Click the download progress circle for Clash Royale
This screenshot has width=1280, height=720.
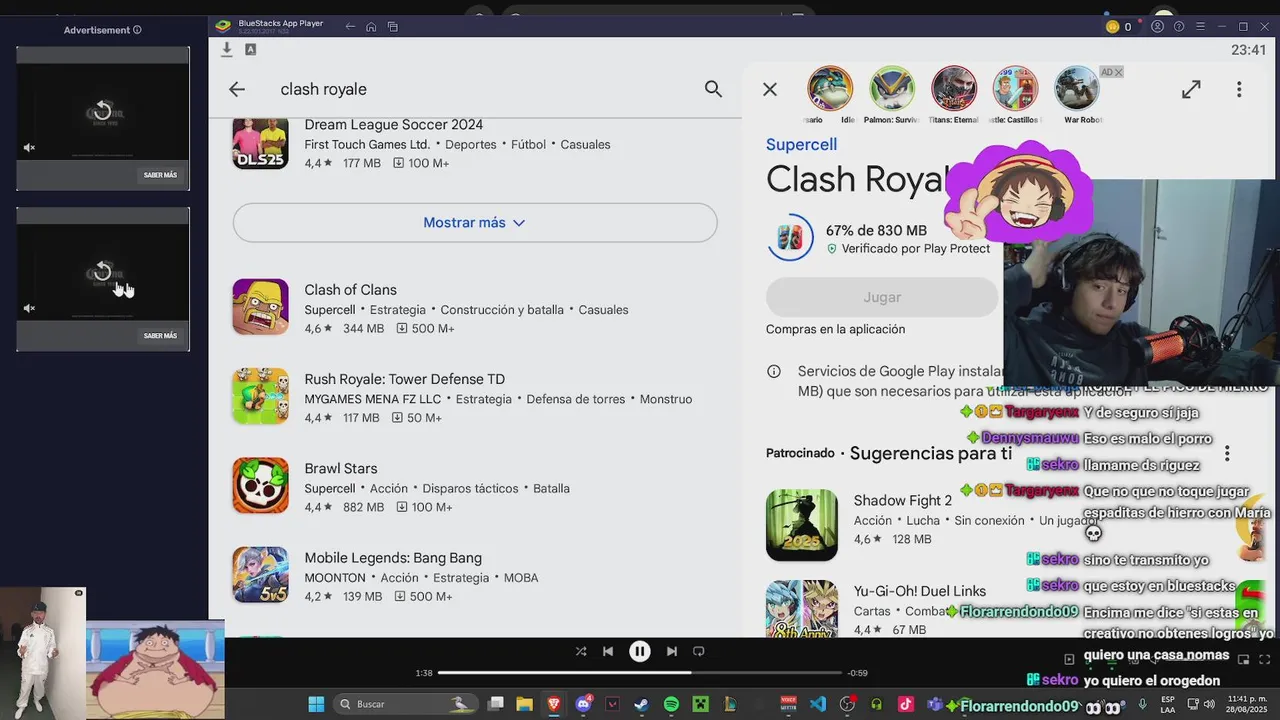tap(790, 238)
